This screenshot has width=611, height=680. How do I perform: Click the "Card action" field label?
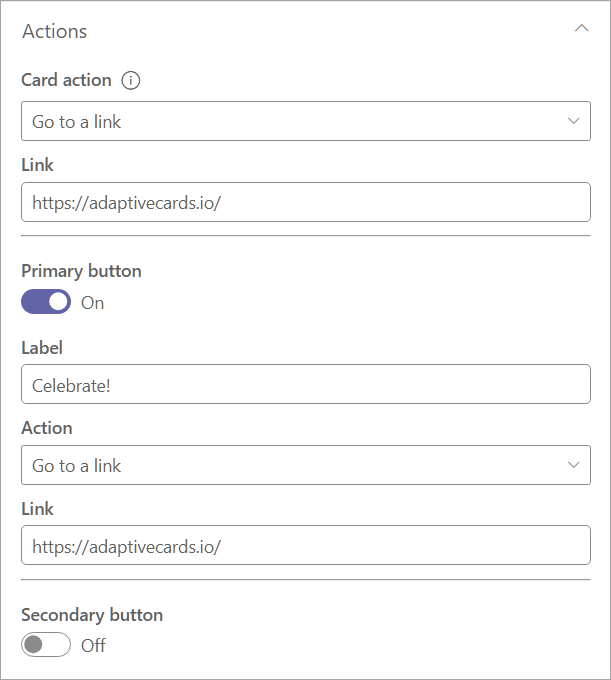point(66,80)
